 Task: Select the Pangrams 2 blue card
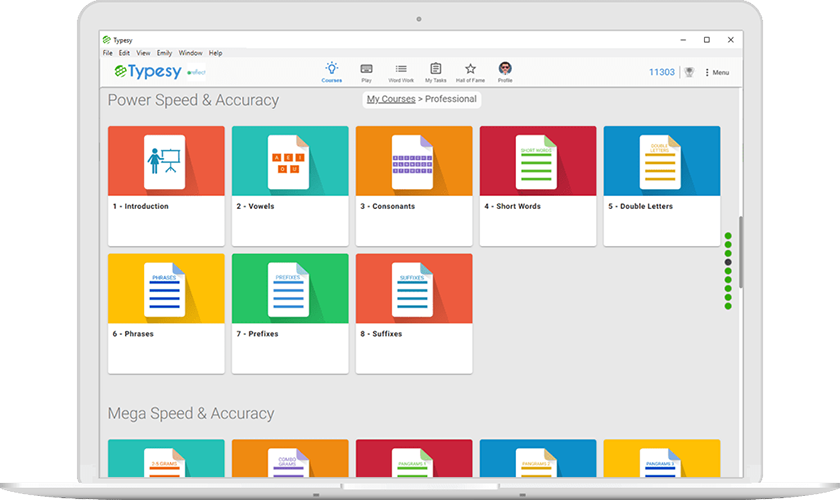click(538, 458)
